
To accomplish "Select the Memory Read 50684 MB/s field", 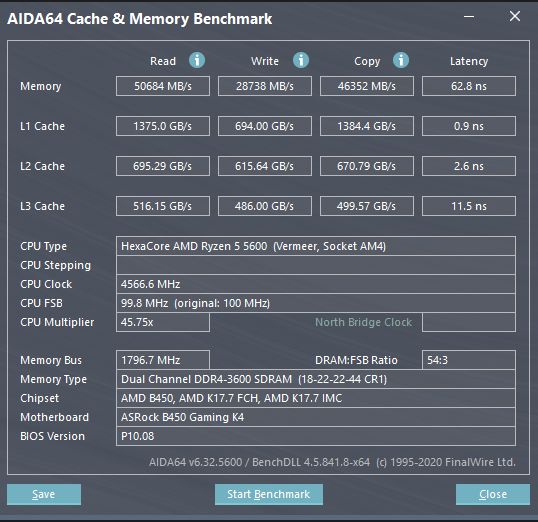I will [x=163, y=86].
